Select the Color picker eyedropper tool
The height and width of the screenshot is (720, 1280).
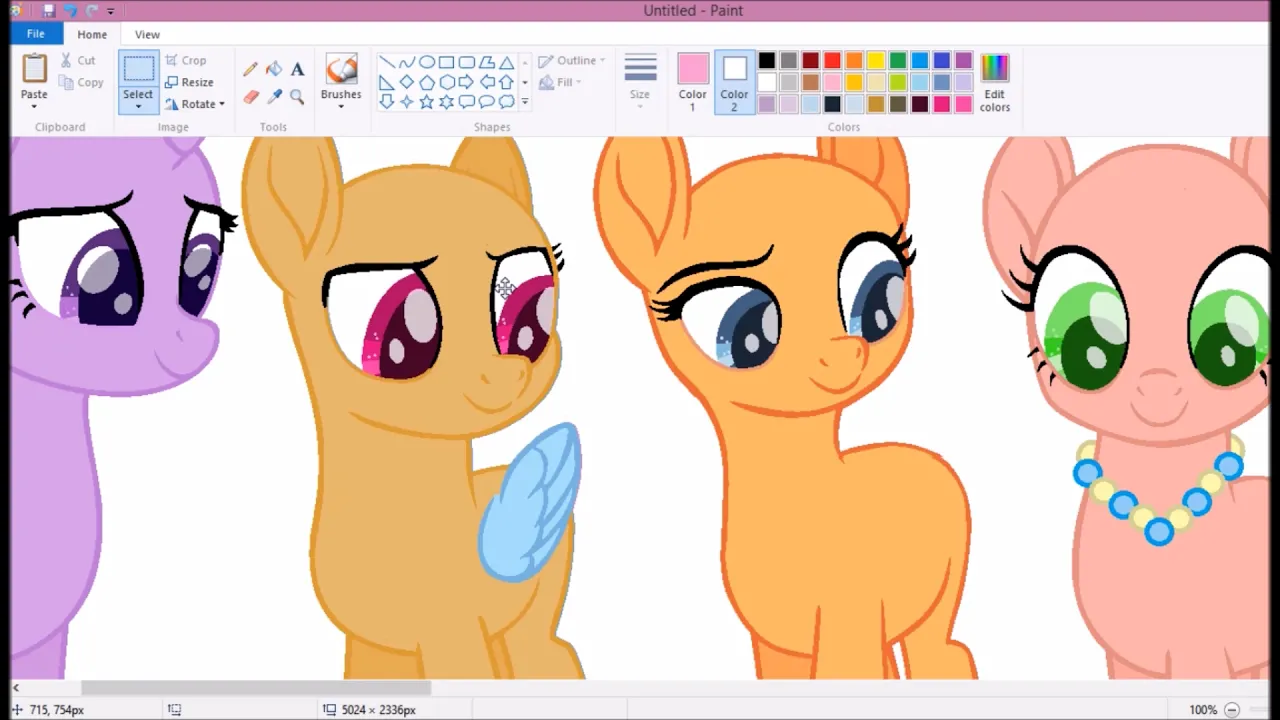point(274,97)
